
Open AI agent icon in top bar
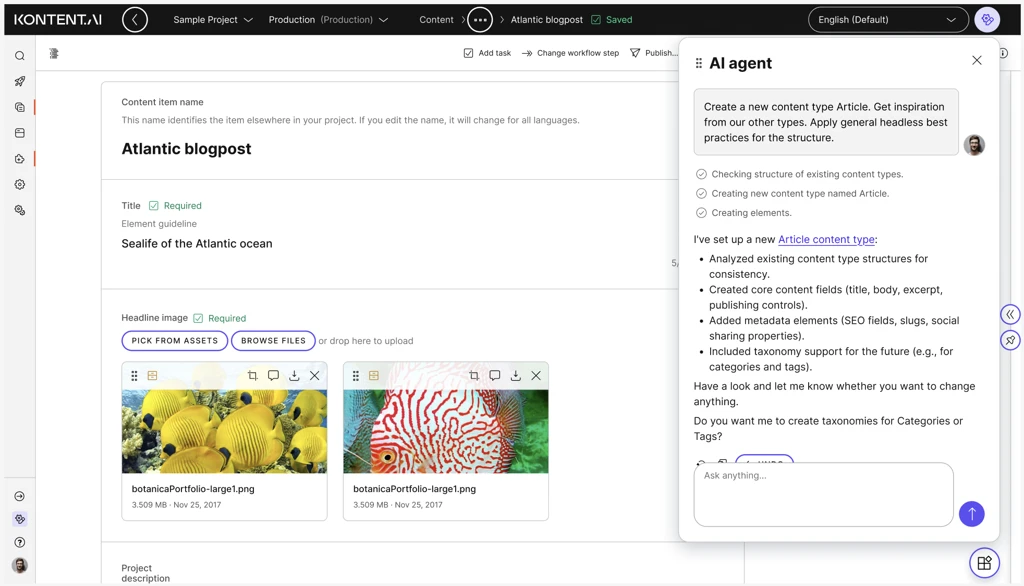[987, 20]
